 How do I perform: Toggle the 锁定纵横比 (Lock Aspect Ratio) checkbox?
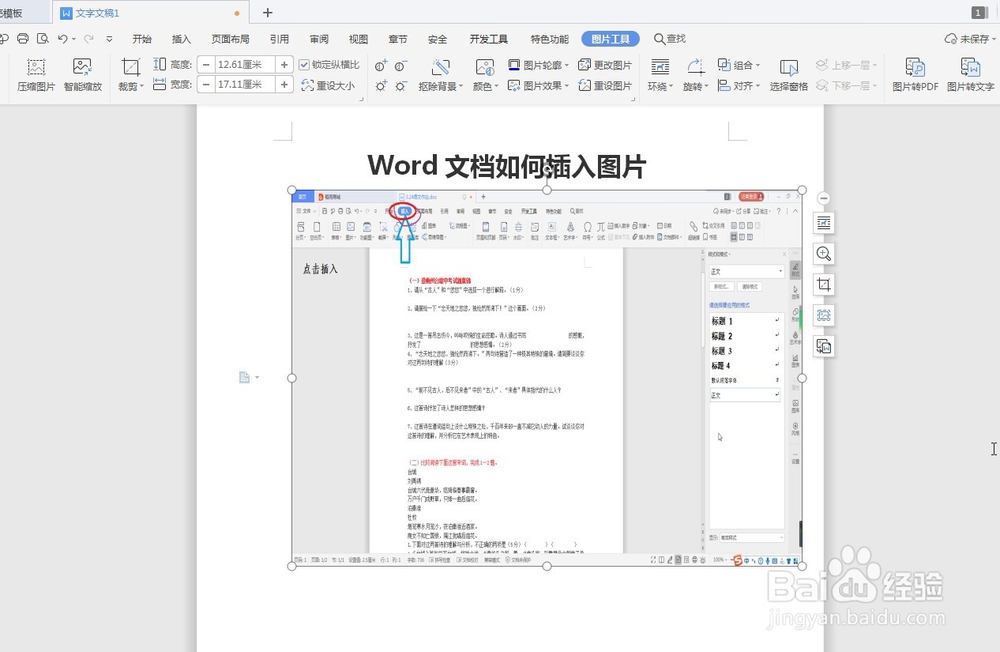click(304, 64)
